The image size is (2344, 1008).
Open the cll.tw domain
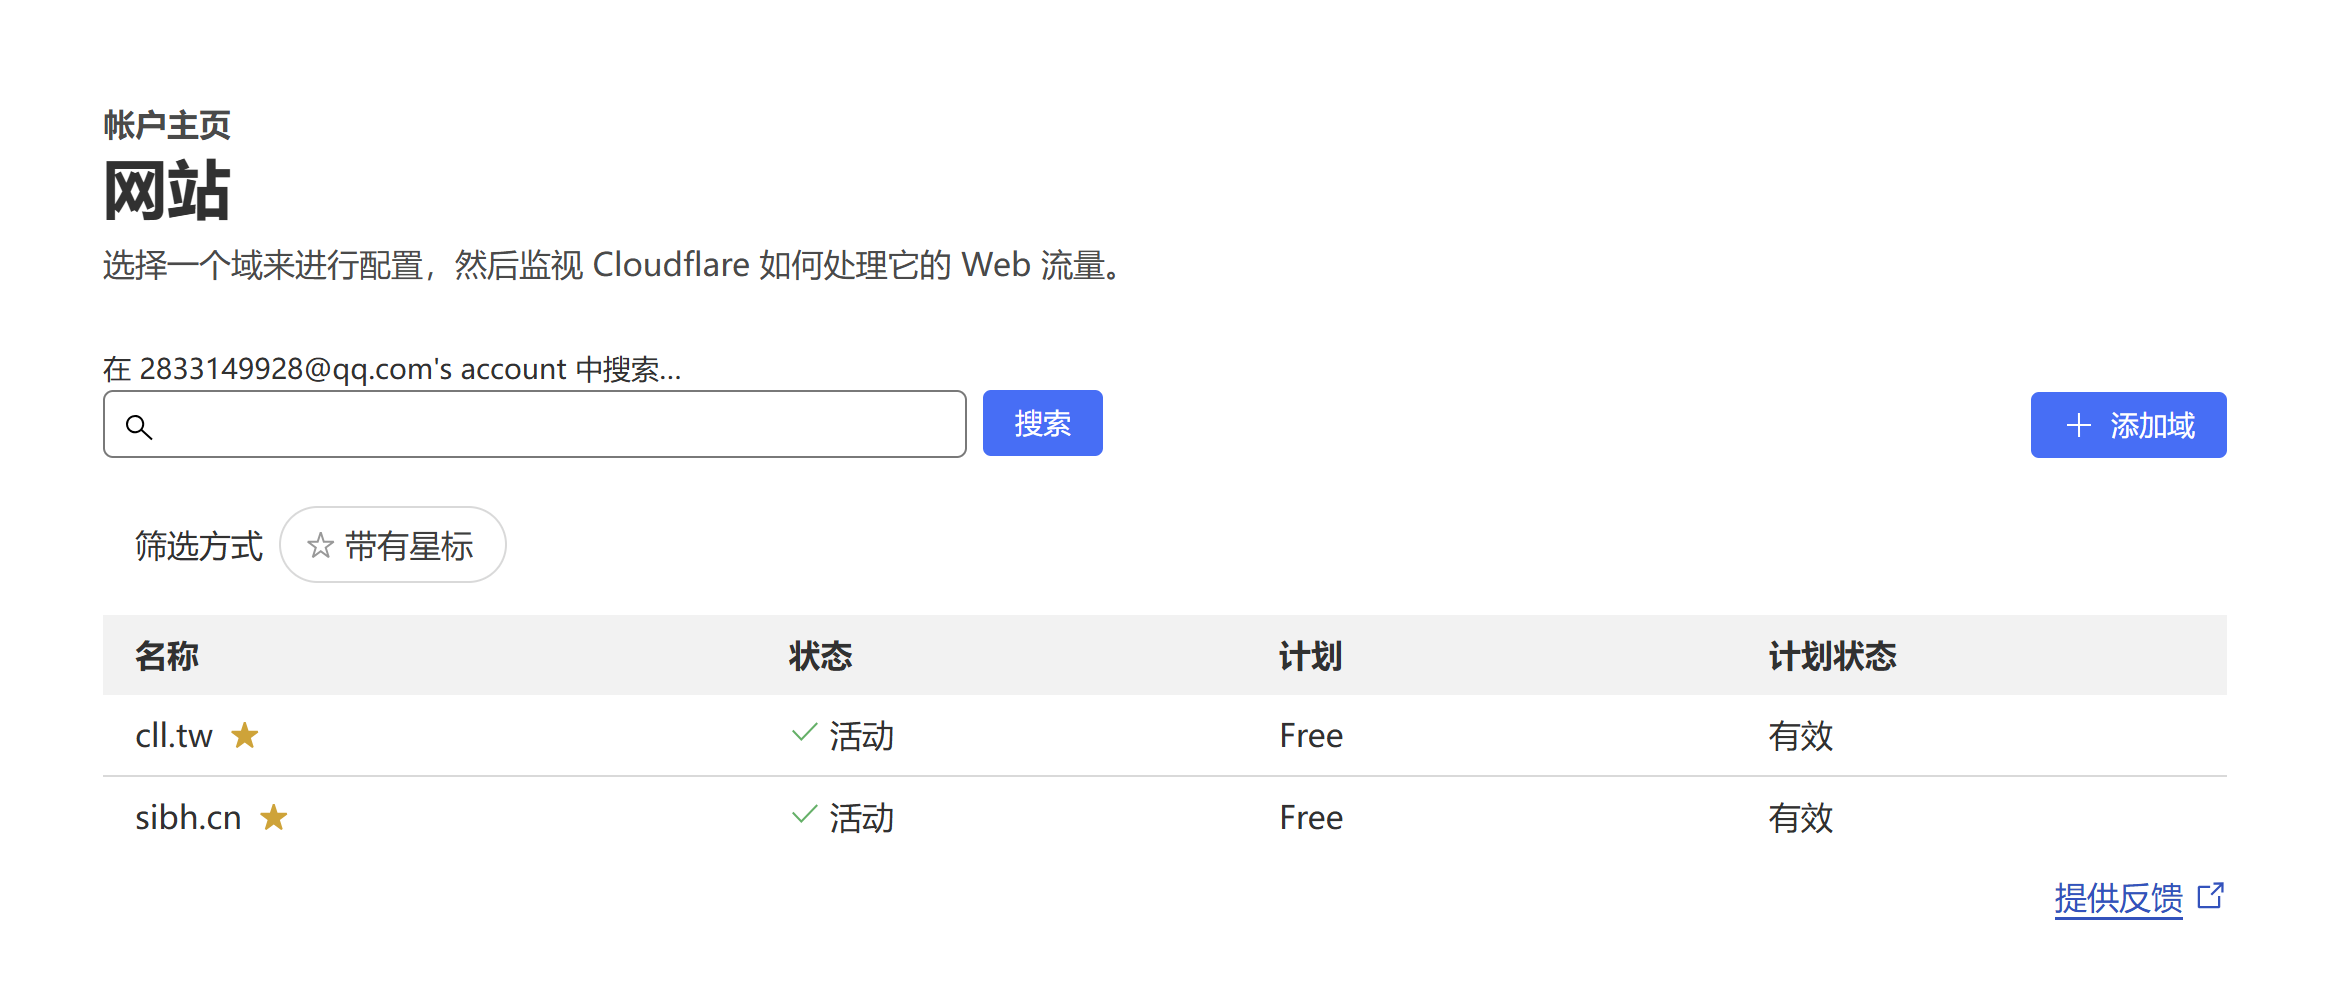(174, 736)
